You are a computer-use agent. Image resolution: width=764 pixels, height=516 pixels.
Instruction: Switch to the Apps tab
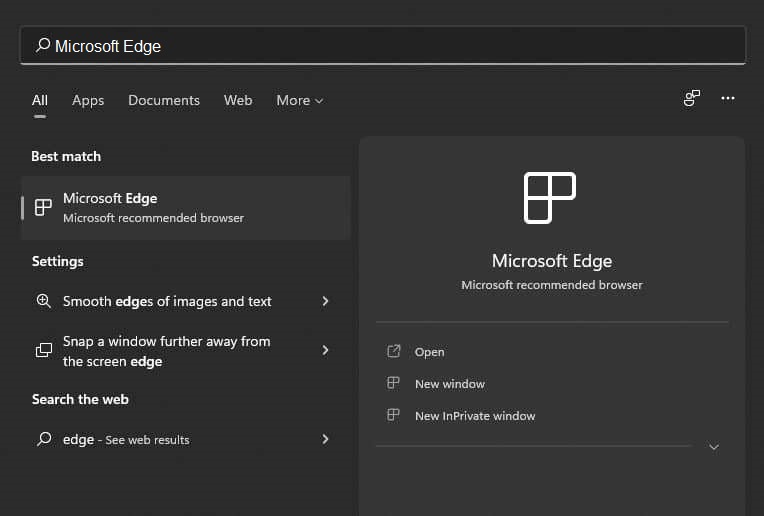[x=88, y=100]
